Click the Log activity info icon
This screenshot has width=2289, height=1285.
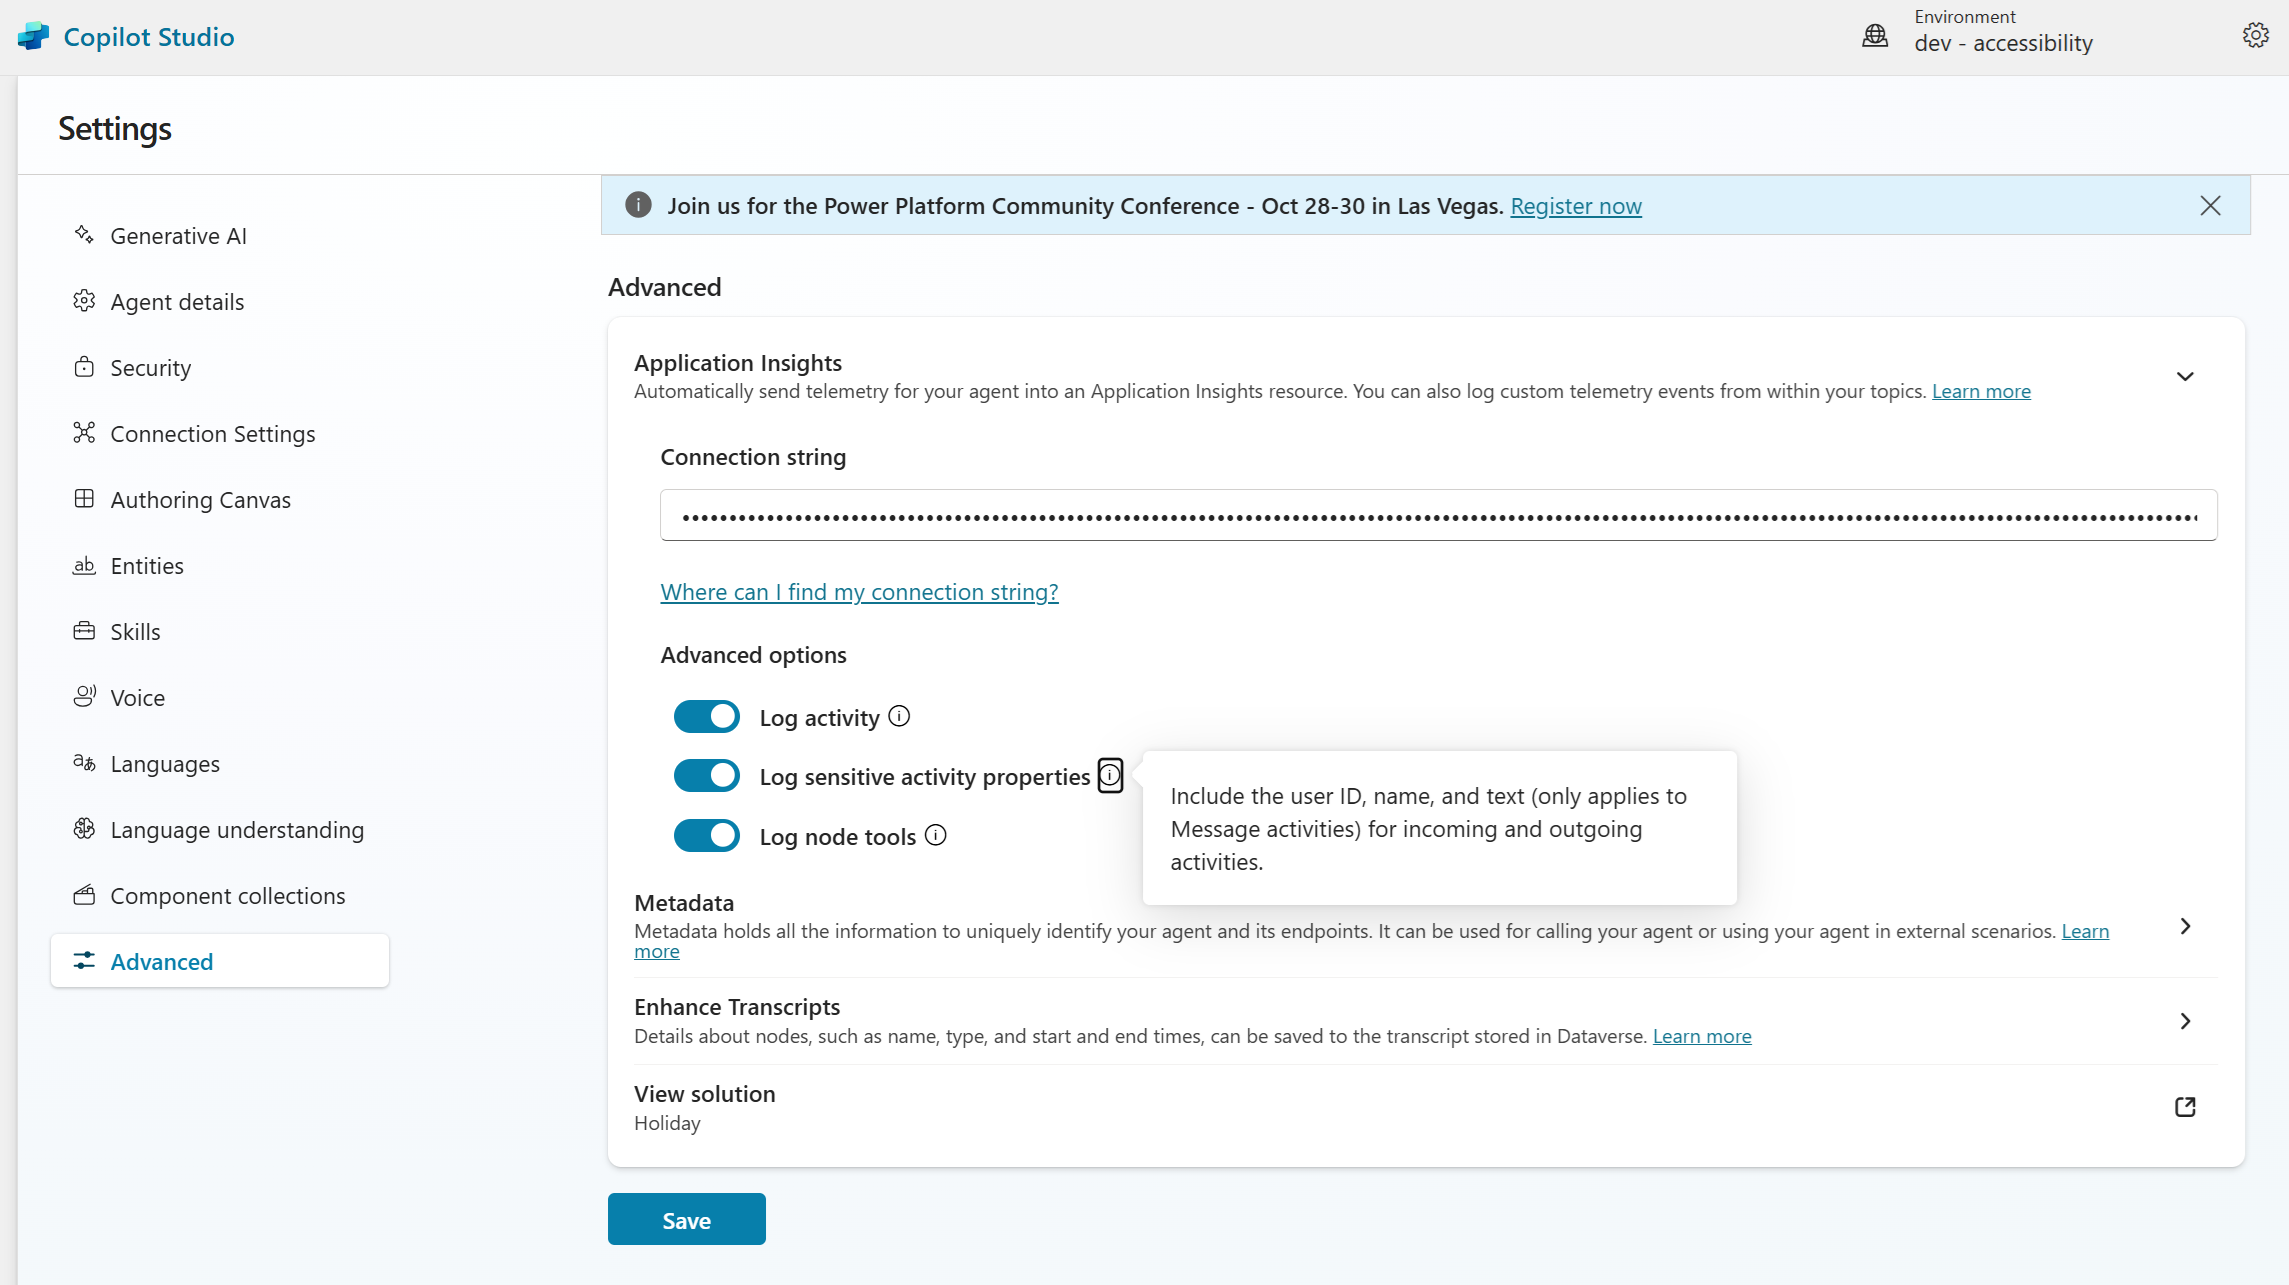point(898,716)
